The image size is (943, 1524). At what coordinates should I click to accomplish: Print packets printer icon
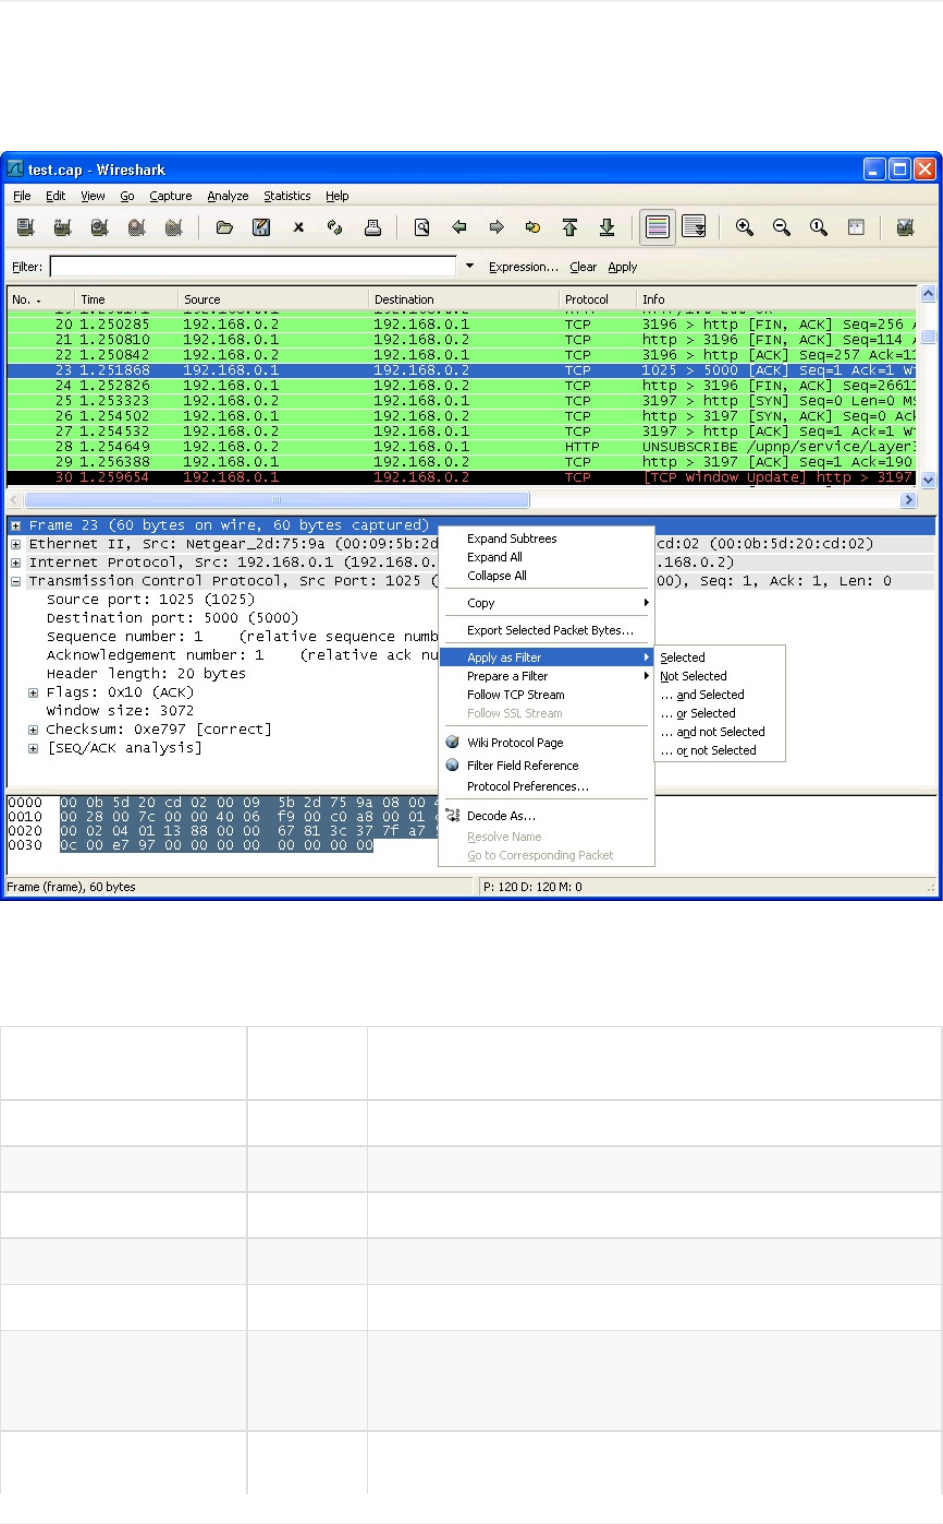pos(372,228)
